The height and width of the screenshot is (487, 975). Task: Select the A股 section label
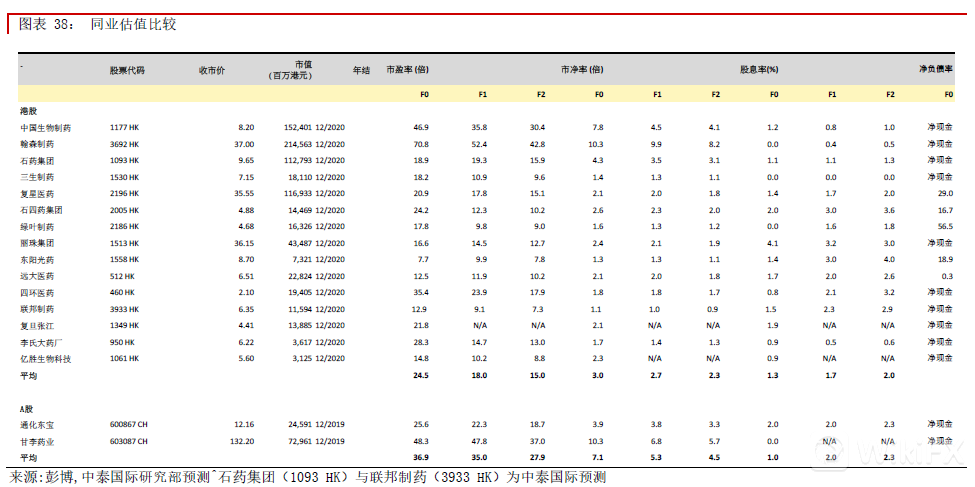point(27,409)
